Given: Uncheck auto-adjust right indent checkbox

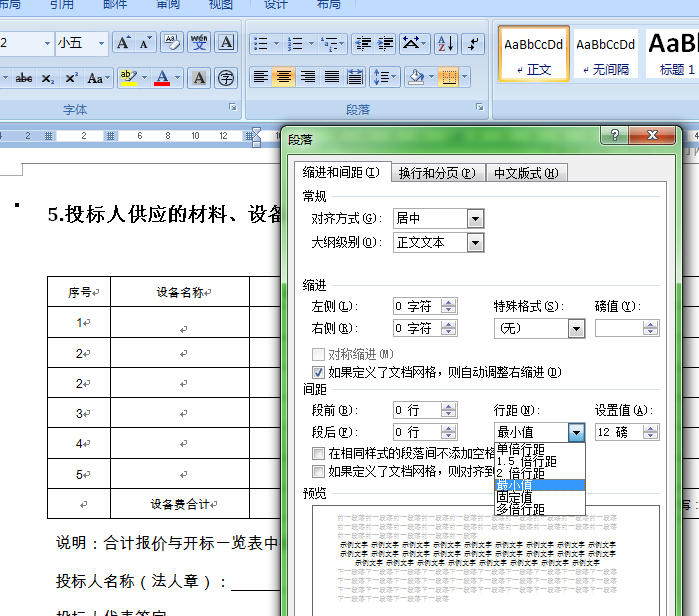Looking at the screenshot, I should (318, 372).
